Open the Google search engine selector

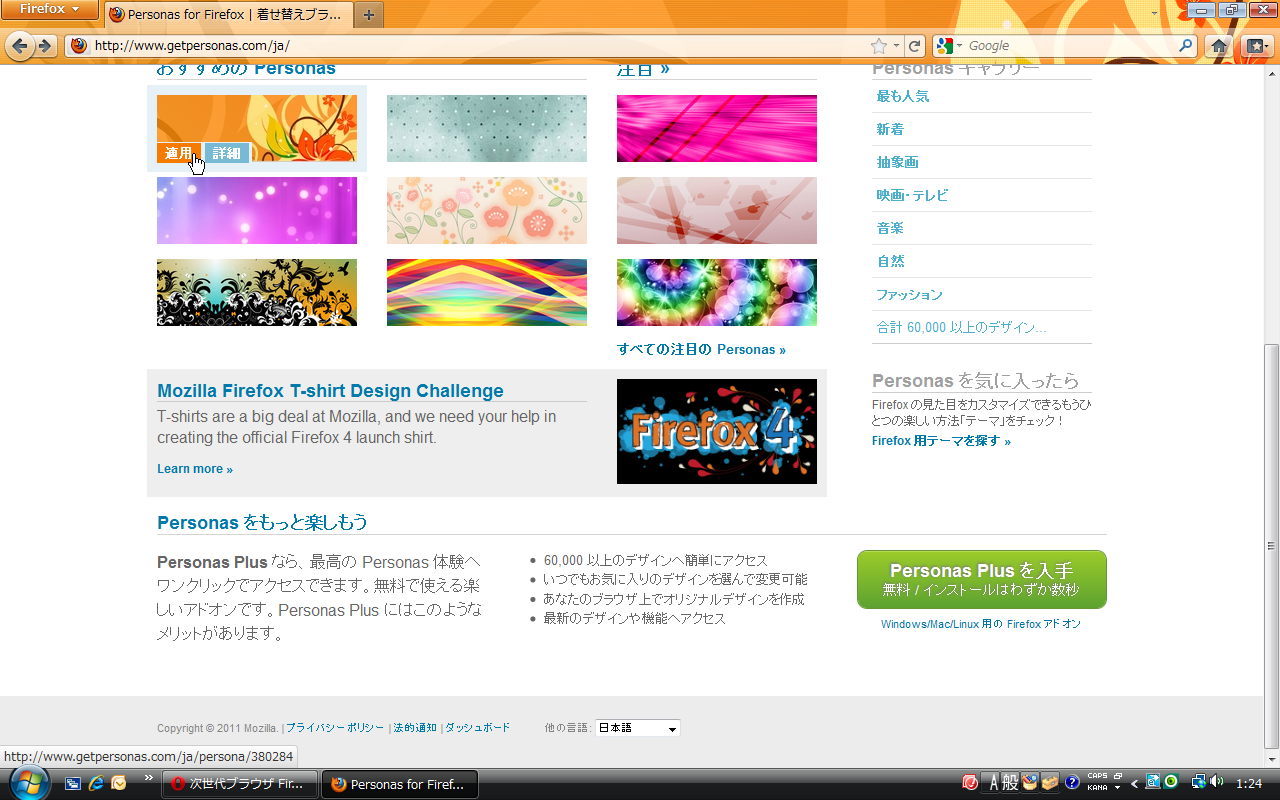point(949,46)
